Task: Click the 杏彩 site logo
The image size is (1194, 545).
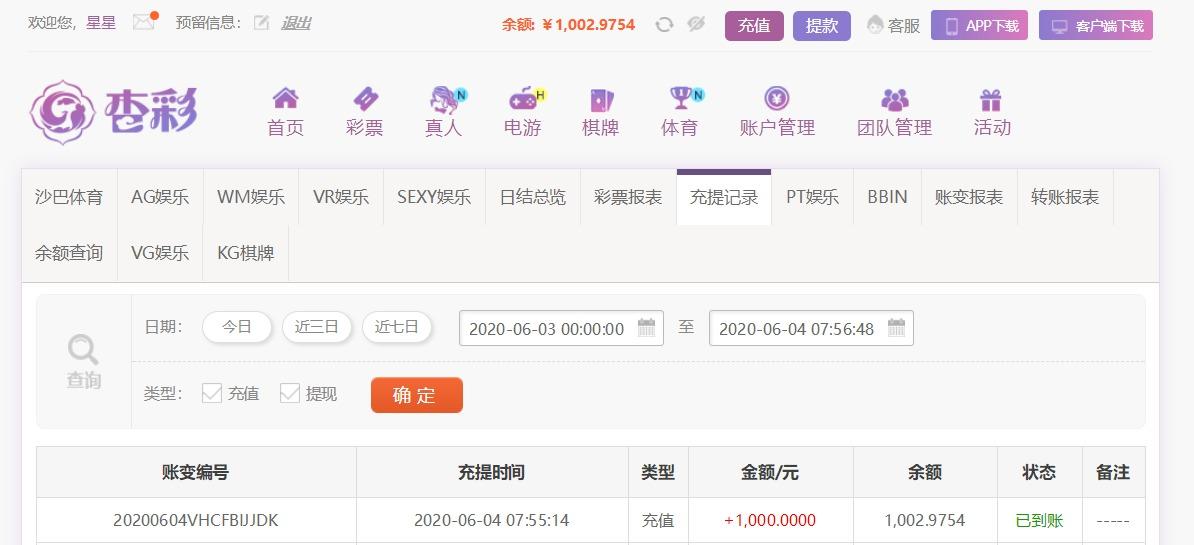Action: pos(113,113)
